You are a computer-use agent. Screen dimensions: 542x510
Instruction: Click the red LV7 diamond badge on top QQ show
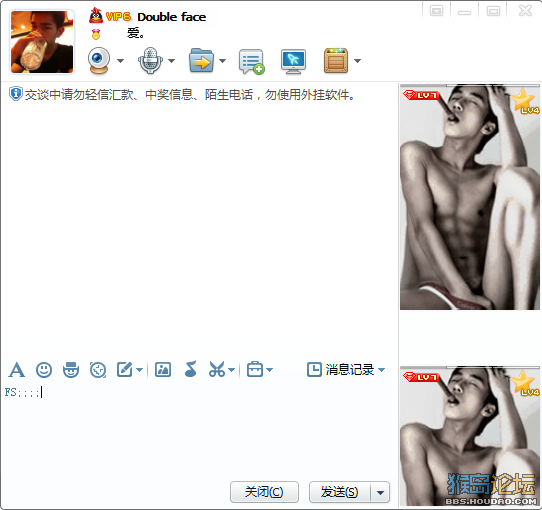pyautogui.click(x=421, y=95)
